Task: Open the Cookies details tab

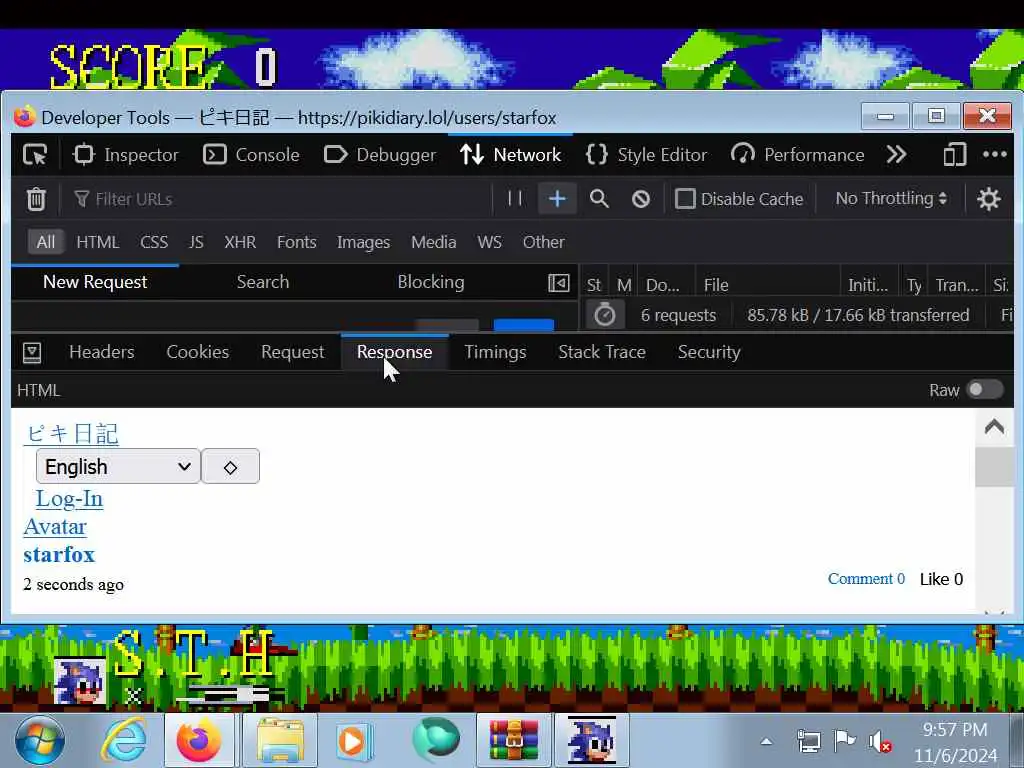Action: [x=198, y=352]
